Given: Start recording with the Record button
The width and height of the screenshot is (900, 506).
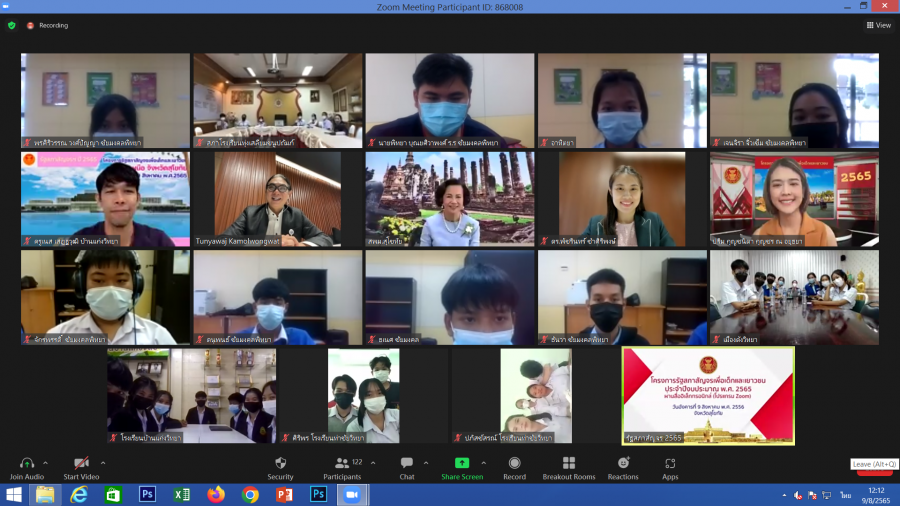Looking at the screenshot, I should [x=514, y=467].
